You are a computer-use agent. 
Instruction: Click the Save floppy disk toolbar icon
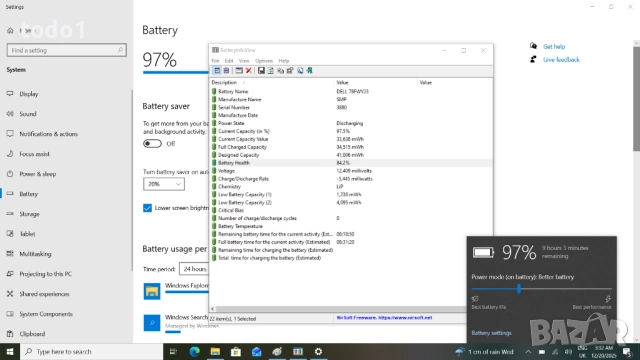tap(261, 71)
